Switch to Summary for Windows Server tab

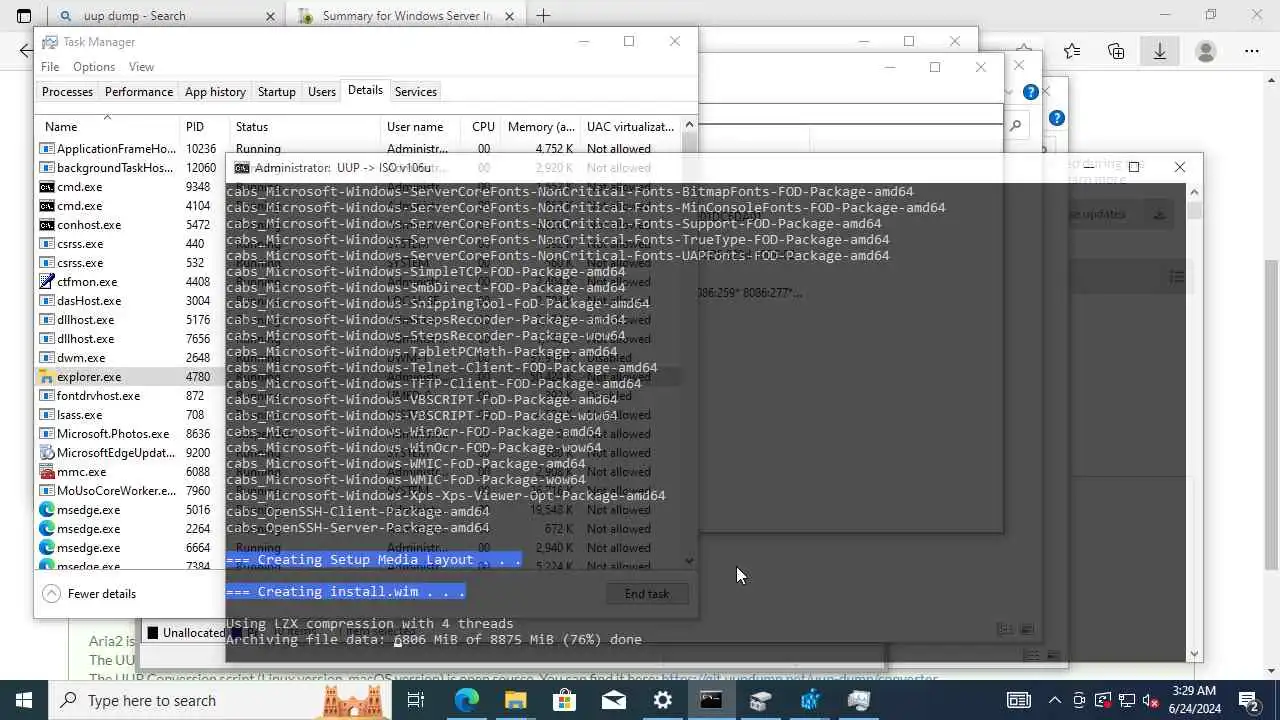[405, 16]
